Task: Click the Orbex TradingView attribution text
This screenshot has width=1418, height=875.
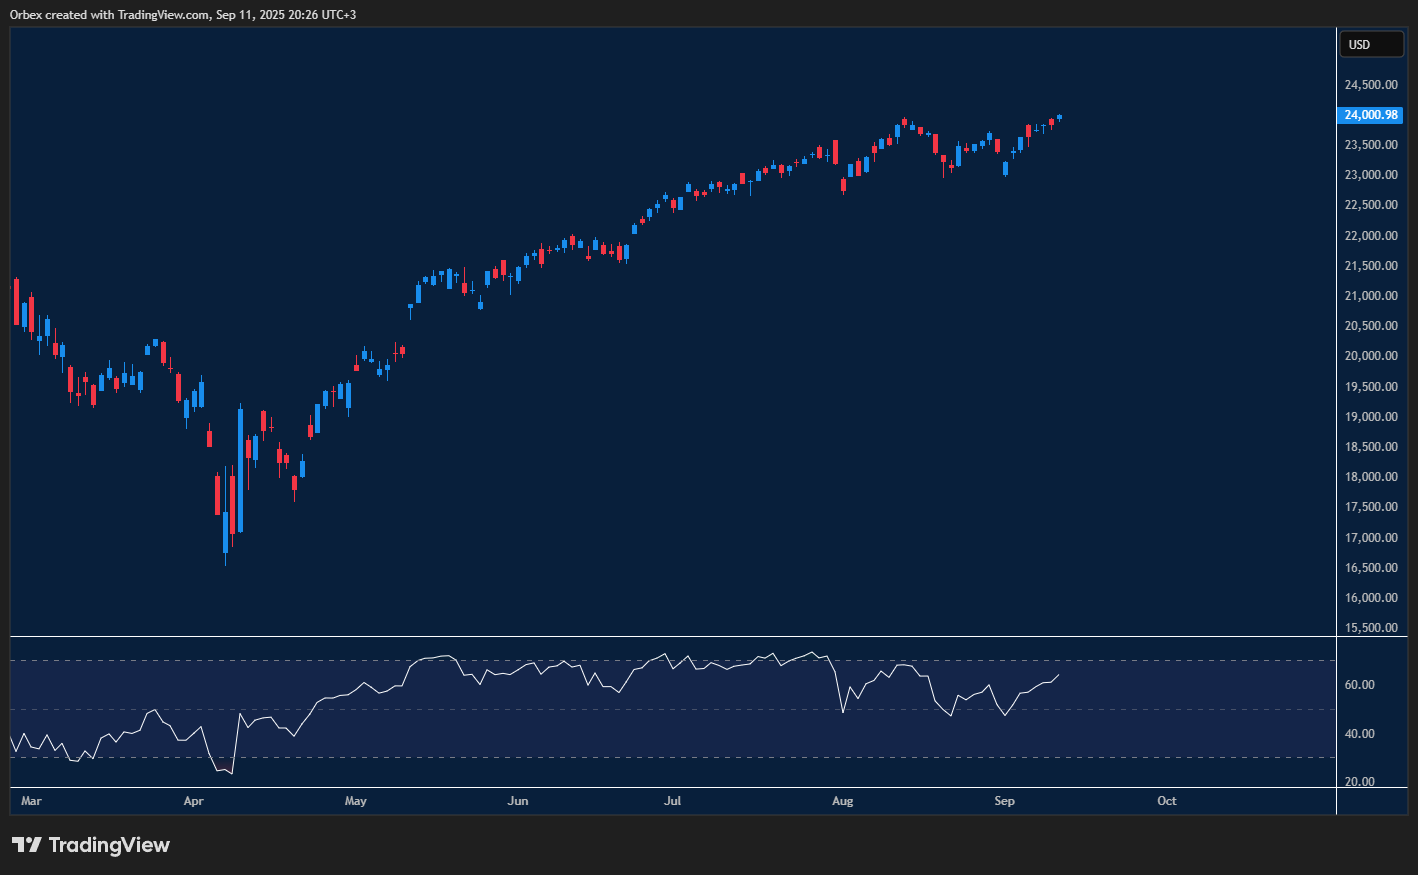Action: 180,14
